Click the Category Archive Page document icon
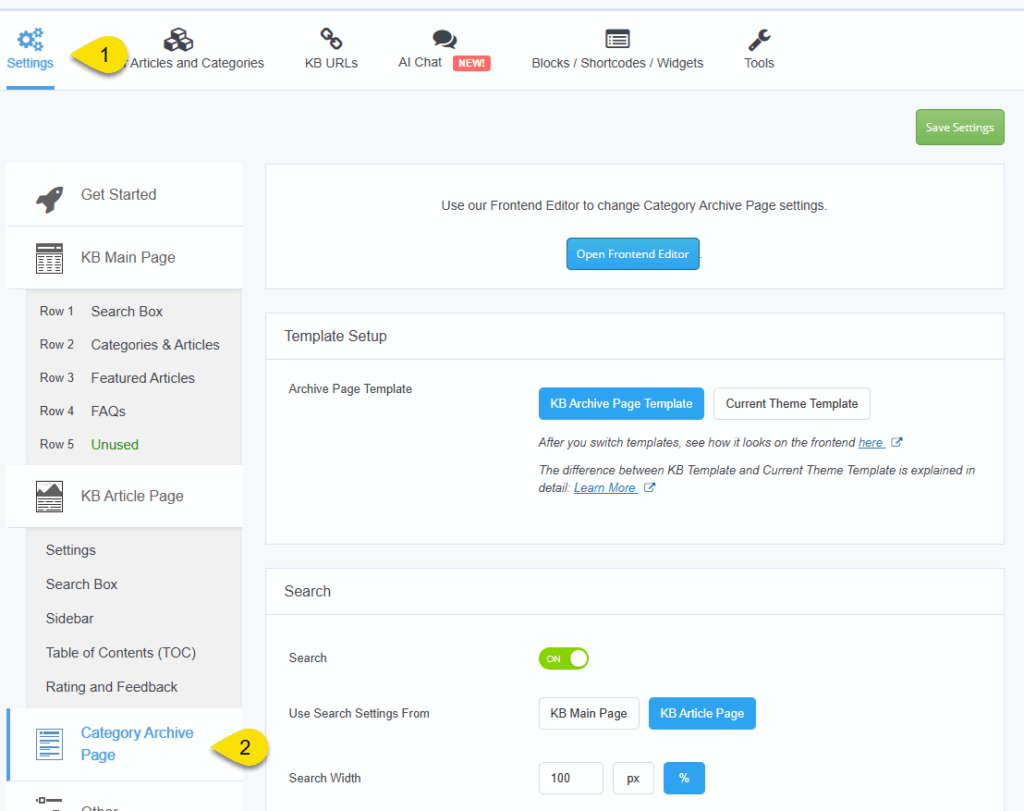 click(x=49, y=744)
